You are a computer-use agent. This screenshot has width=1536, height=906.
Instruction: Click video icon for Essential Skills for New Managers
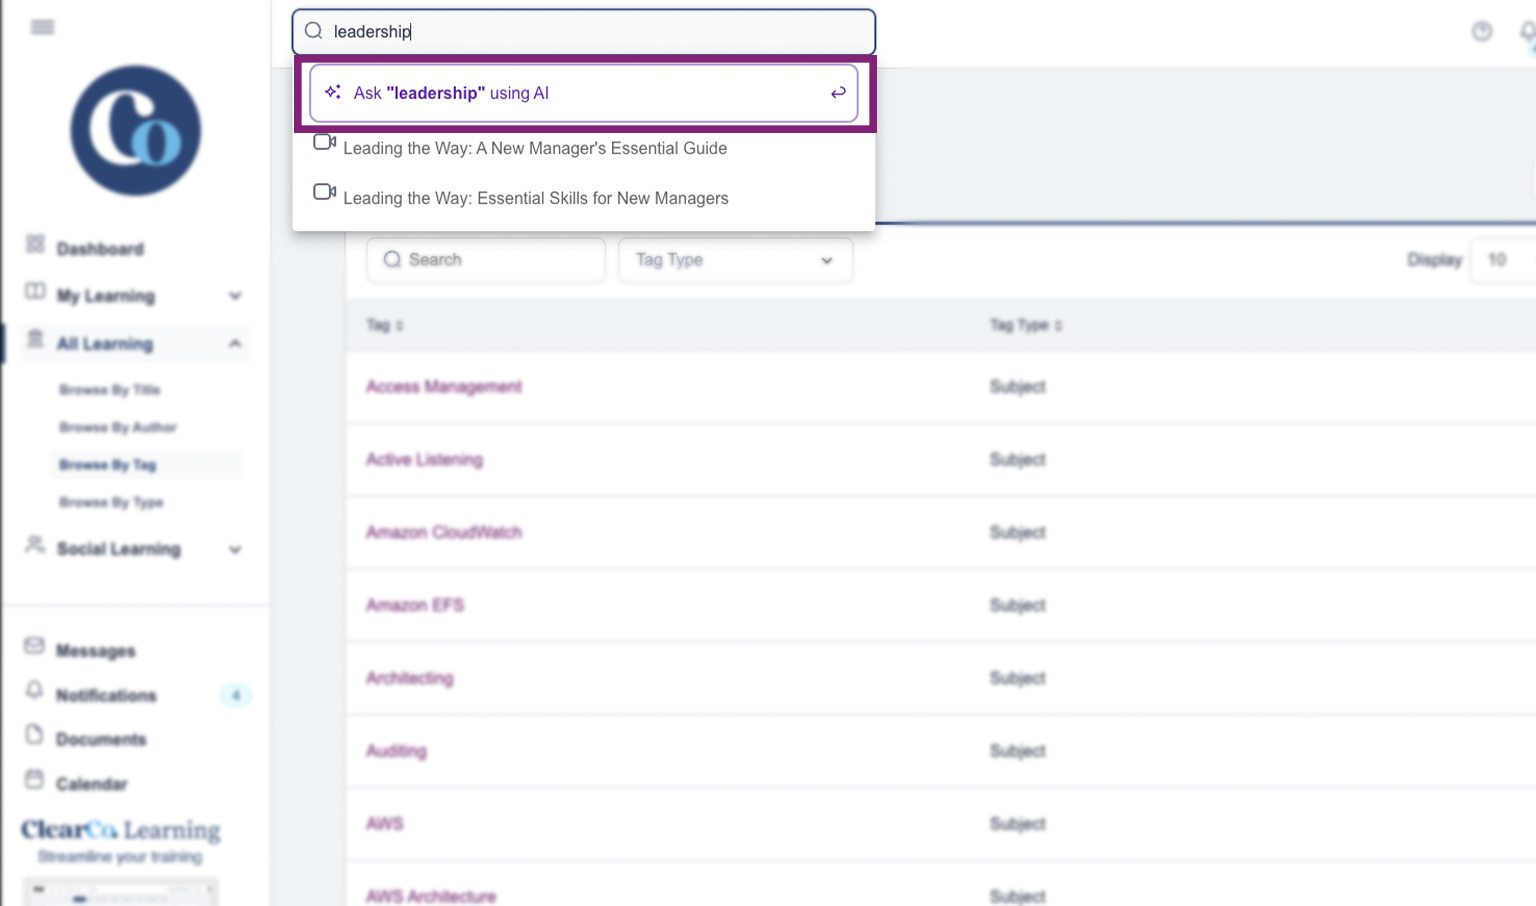324,191
